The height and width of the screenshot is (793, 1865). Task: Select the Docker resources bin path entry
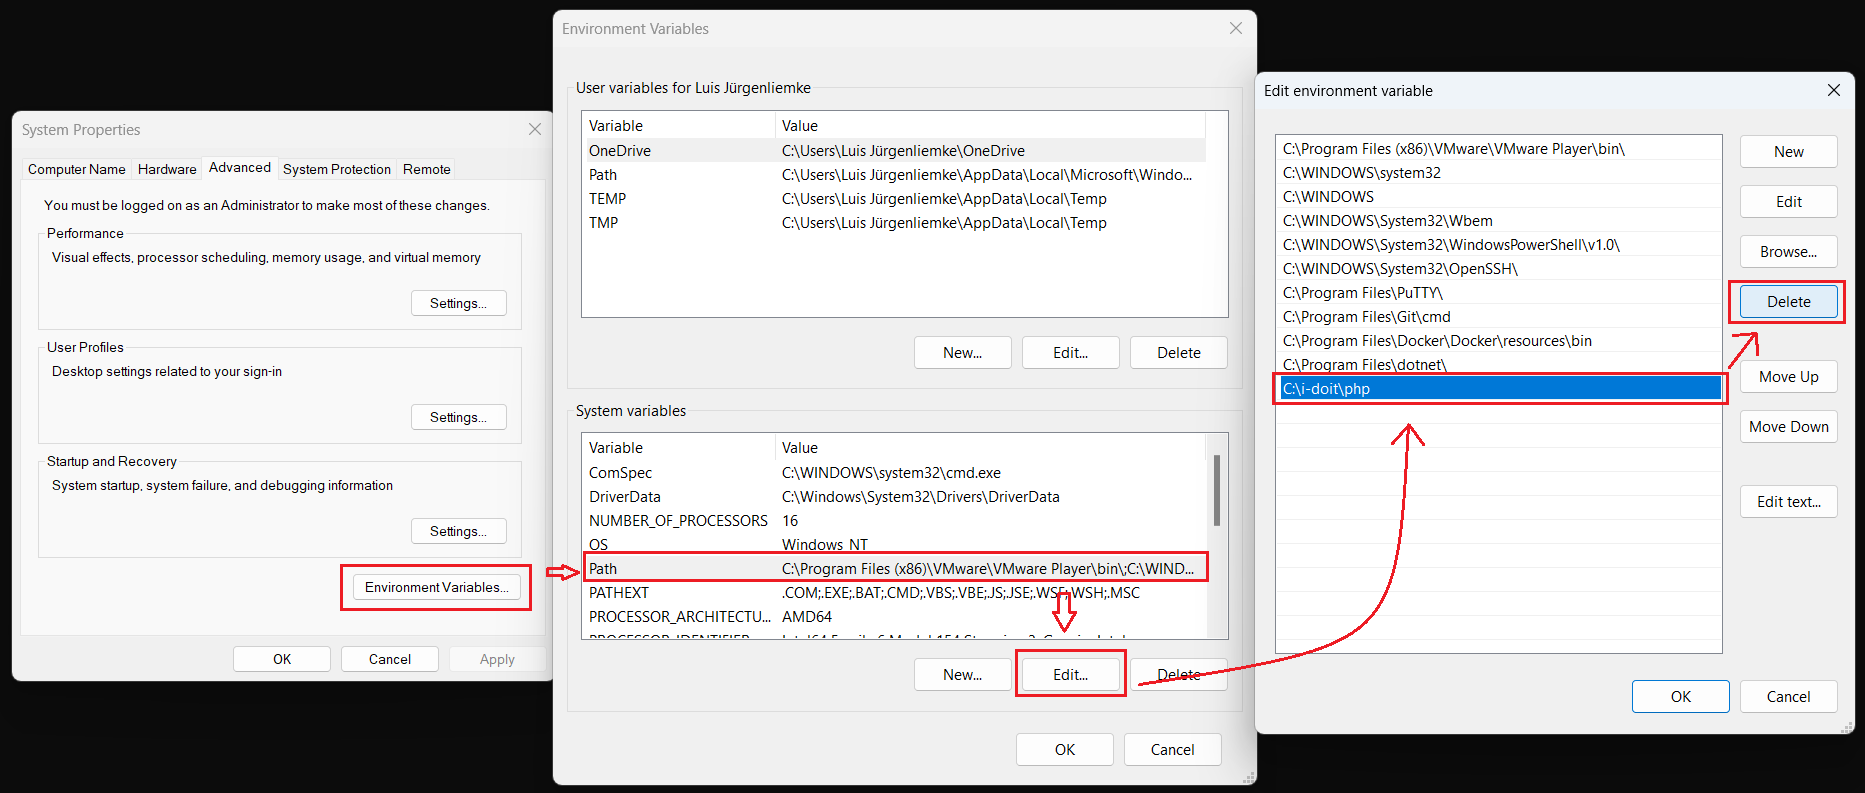[1499, 340]
